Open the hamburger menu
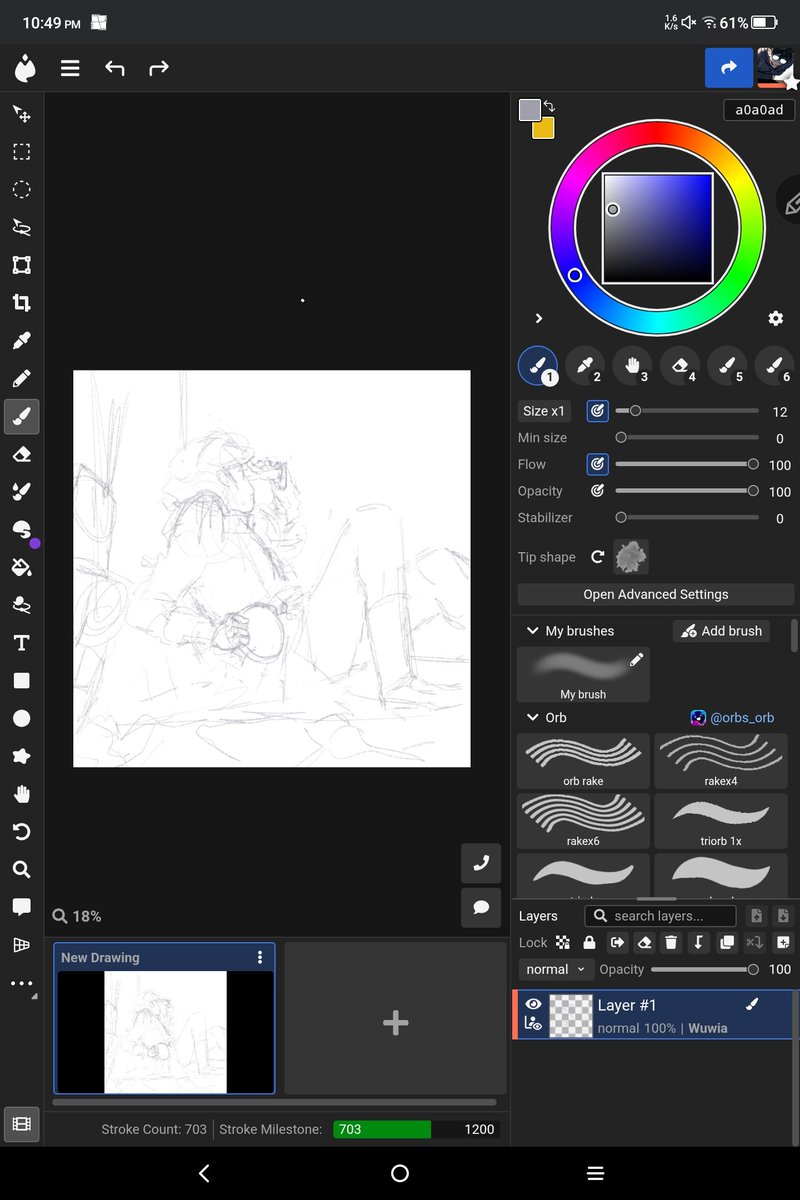The height and width of the screenshot is (1200, 800). (x=69, y=68)
